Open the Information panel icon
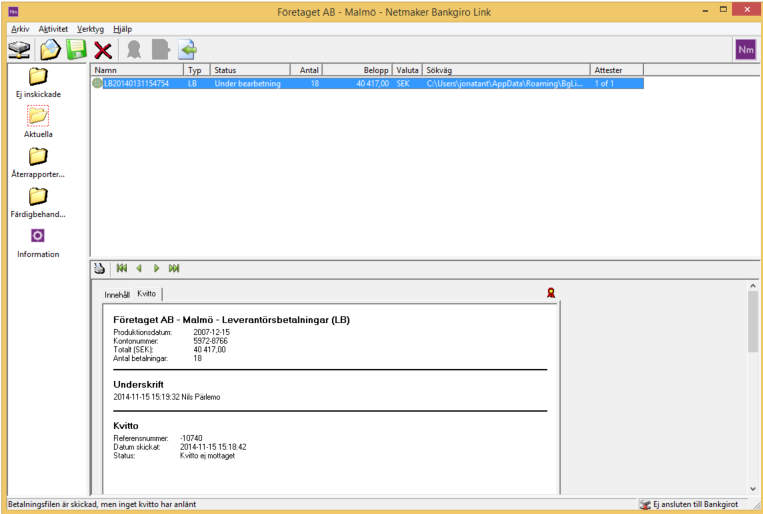763x514 pixels. (x=38, y=243)
